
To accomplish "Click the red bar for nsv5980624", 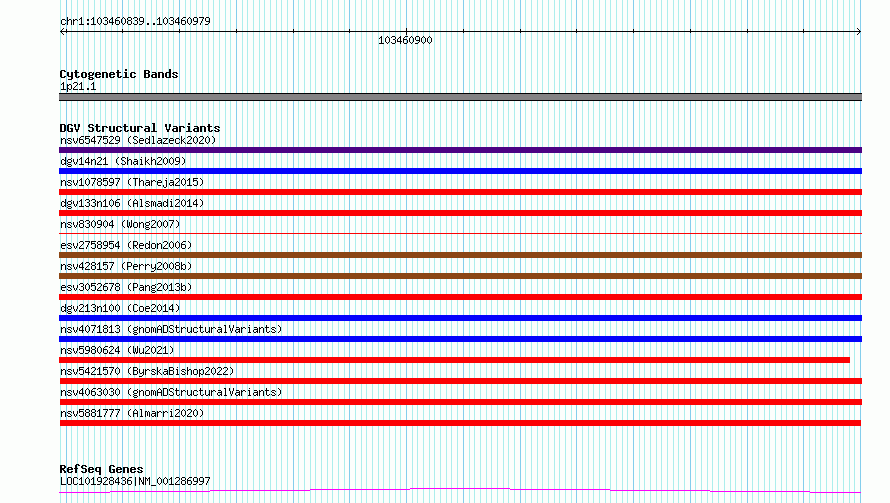I will (x=455, y=360).
